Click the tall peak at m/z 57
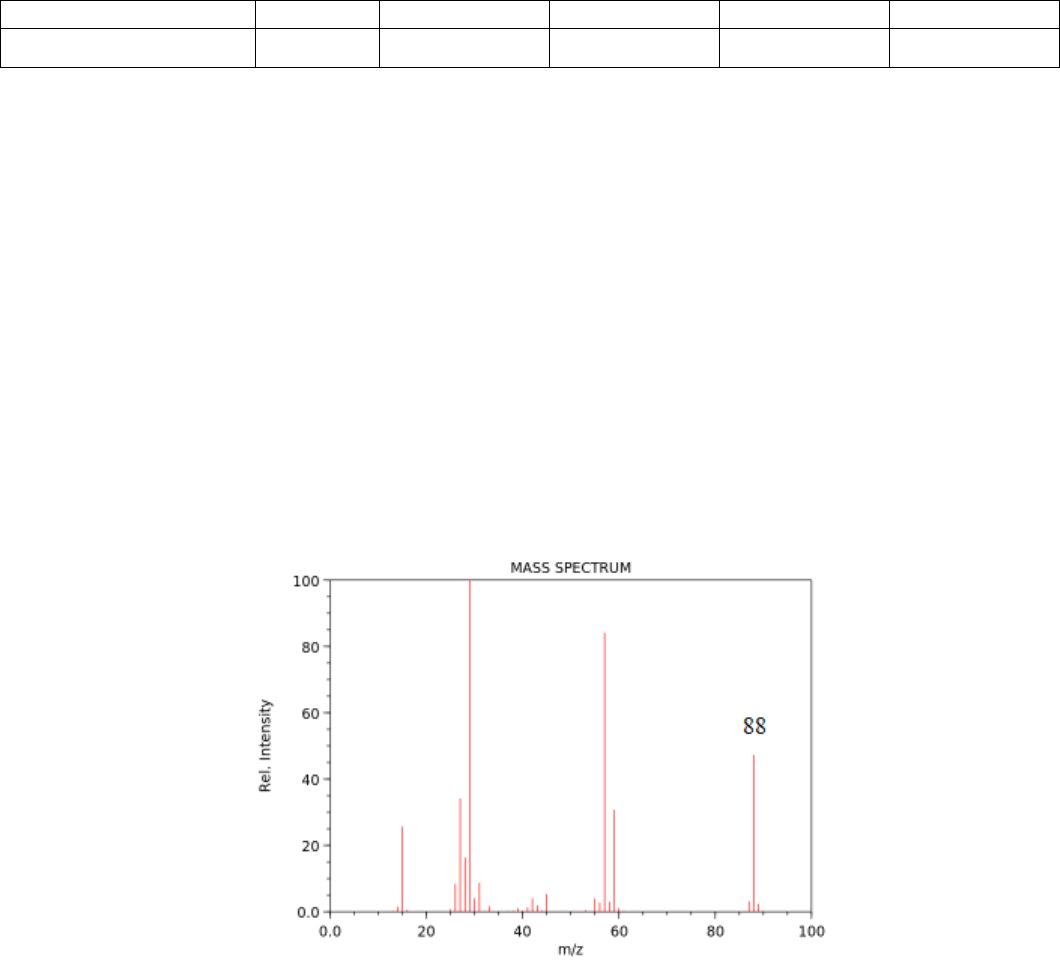 coord(605,770)
